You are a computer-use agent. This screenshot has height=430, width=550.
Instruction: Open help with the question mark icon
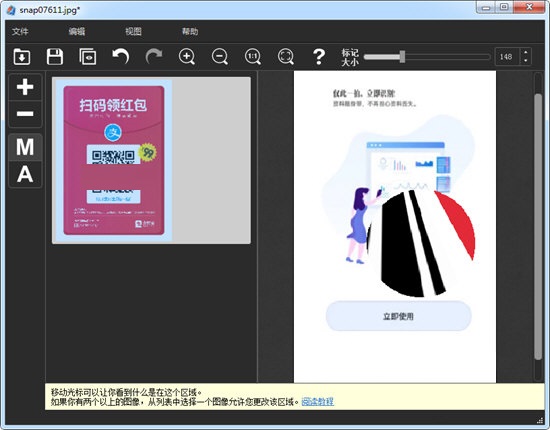[x=318, y=56]
